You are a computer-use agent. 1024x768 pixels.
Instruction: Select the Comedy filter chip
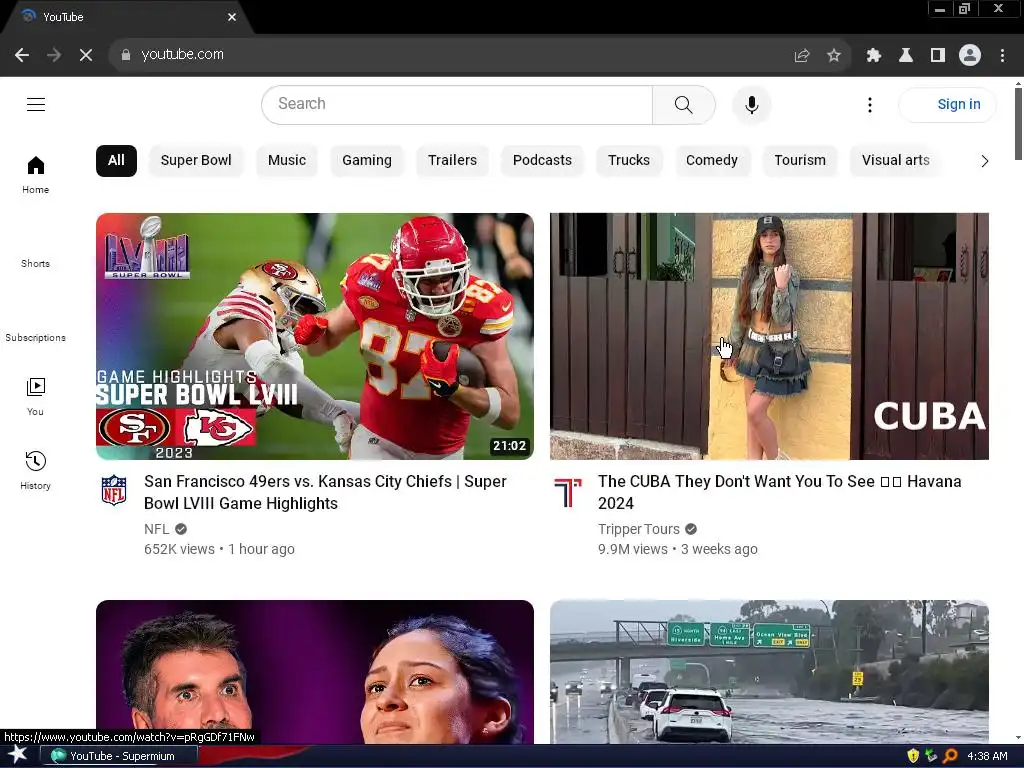click(x=711, y=161)
